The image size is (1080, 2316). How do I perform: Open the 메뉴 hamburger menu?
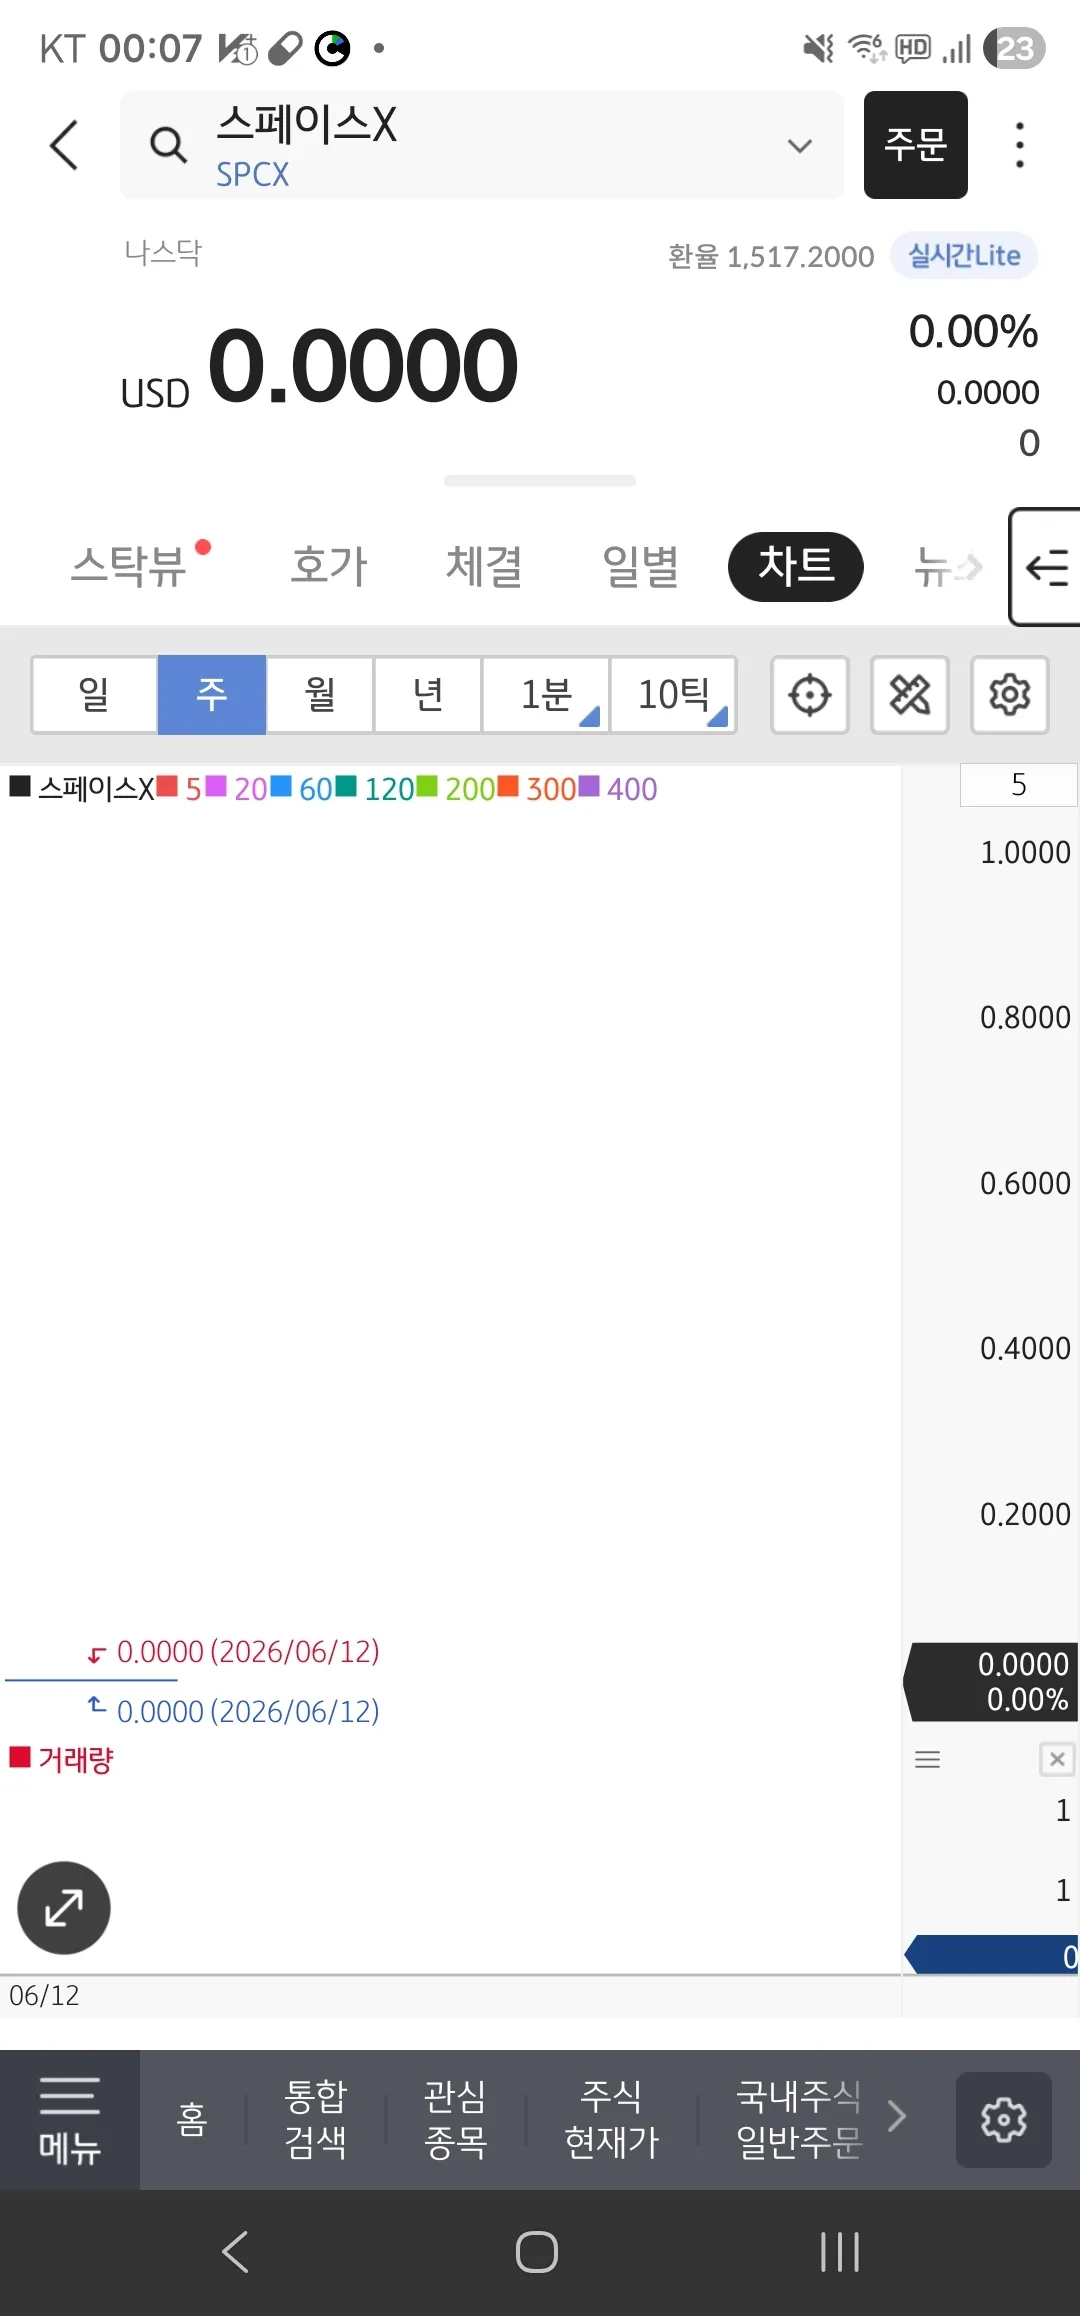point(70,2120)
